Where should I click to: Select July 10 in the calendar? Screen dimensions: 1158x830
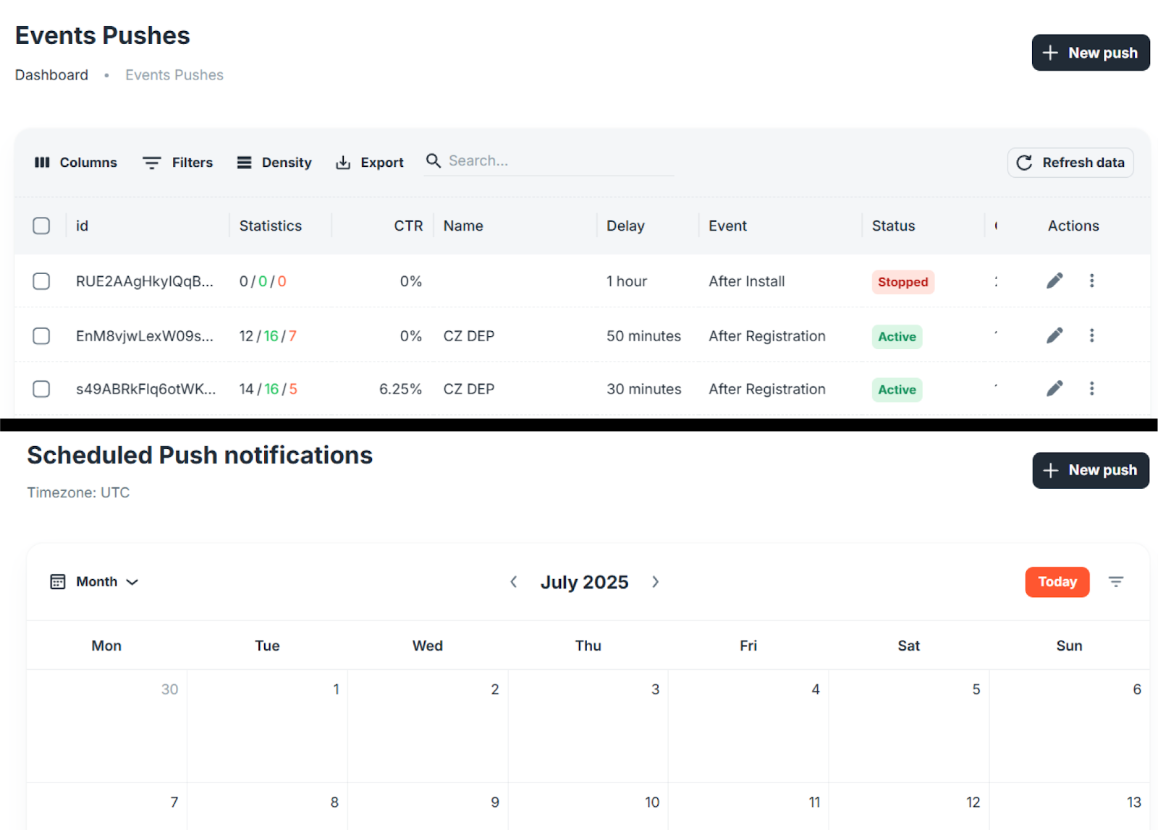point(588,806)
